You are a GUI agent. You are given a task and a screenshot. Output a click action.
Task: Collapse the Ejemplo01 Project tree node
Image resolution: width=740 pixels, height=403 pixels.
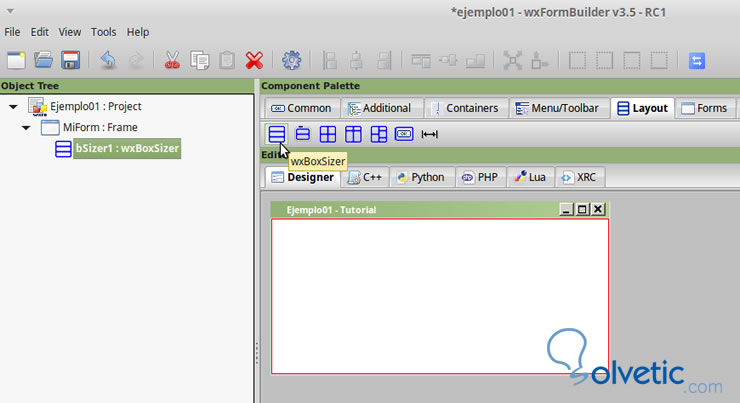pos(13,107)
